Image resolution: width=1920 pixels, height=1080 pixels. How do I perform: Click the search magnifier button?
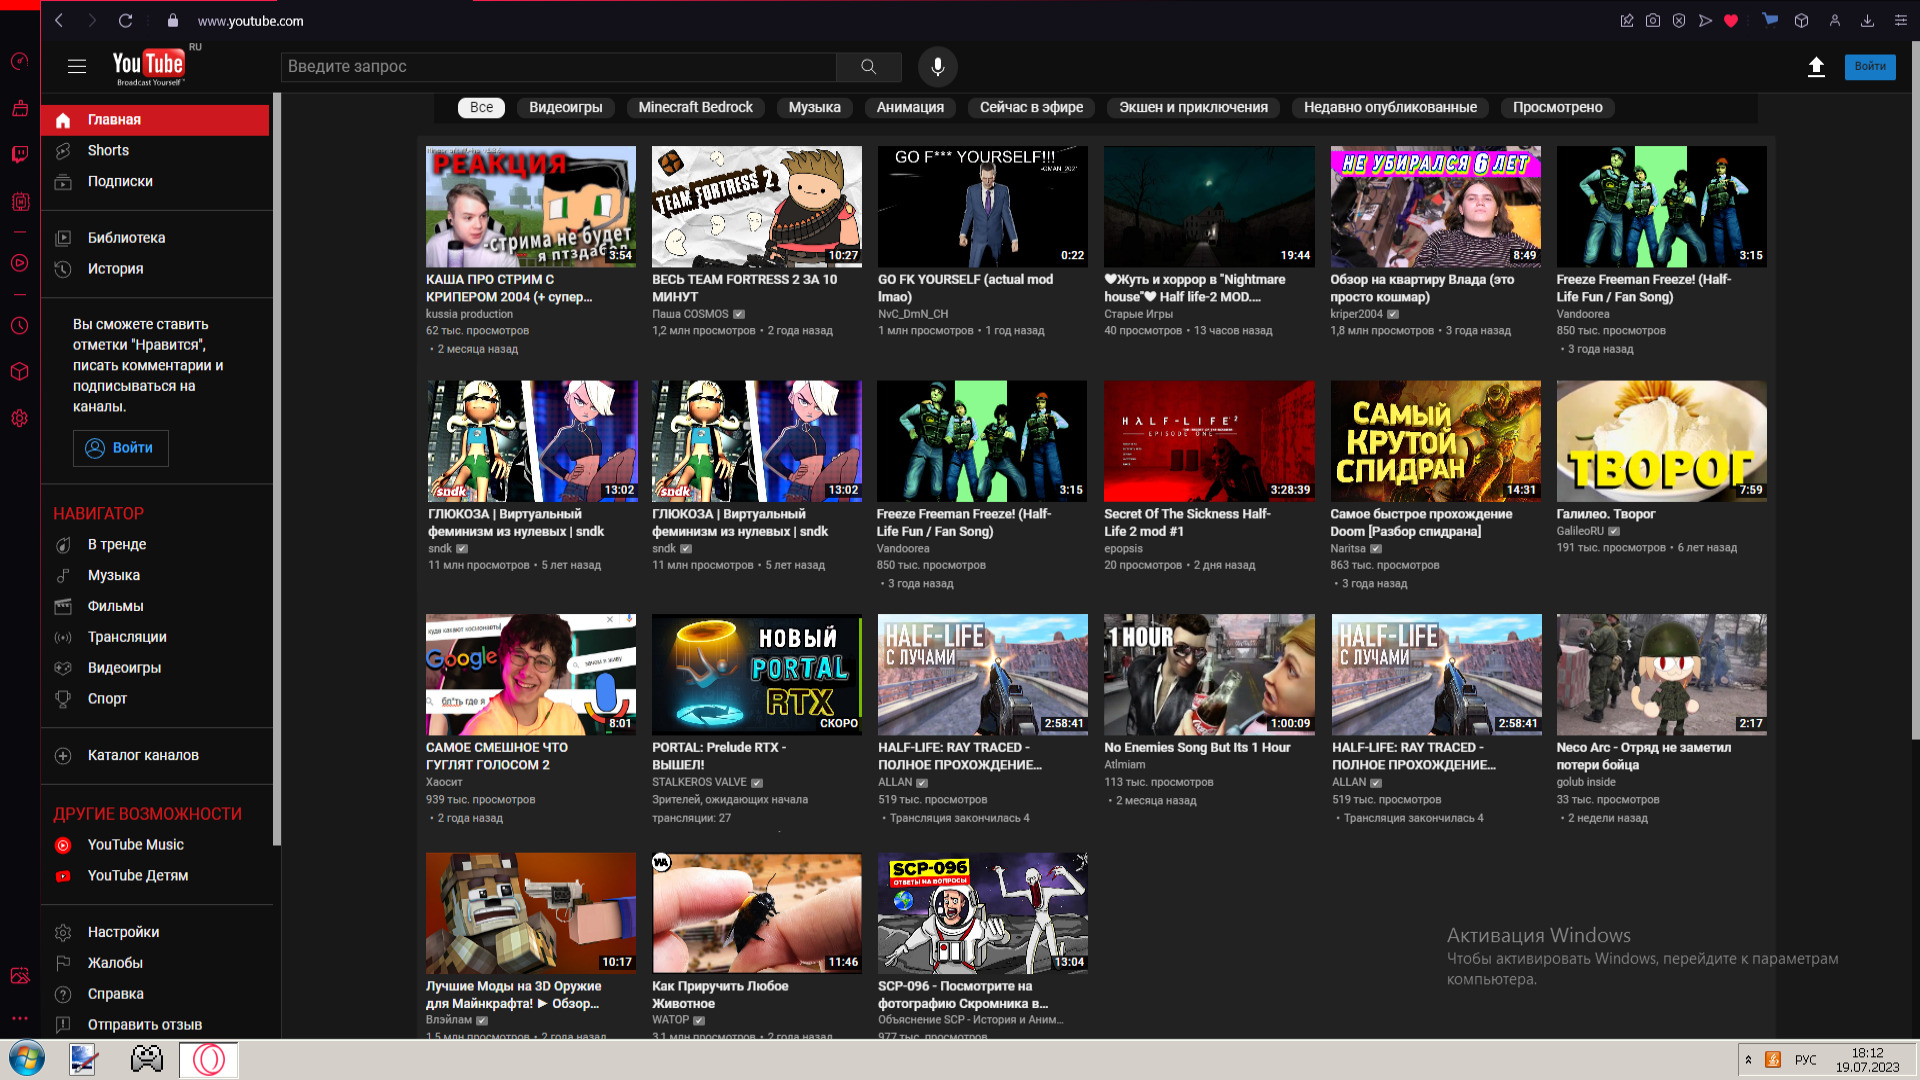[868, 67]
